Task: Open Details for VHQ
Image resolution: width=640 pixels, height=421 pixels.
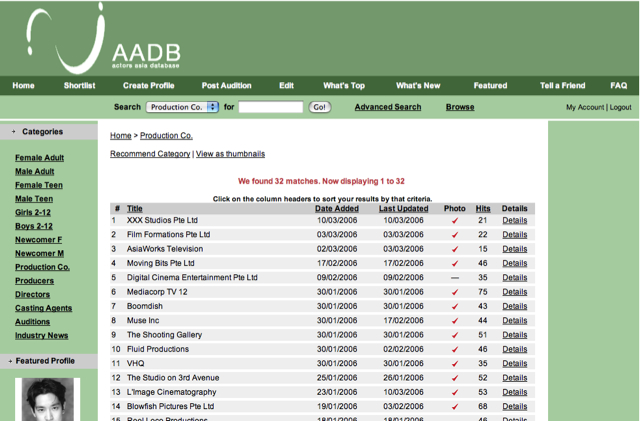Action: (x=515, y=363)
